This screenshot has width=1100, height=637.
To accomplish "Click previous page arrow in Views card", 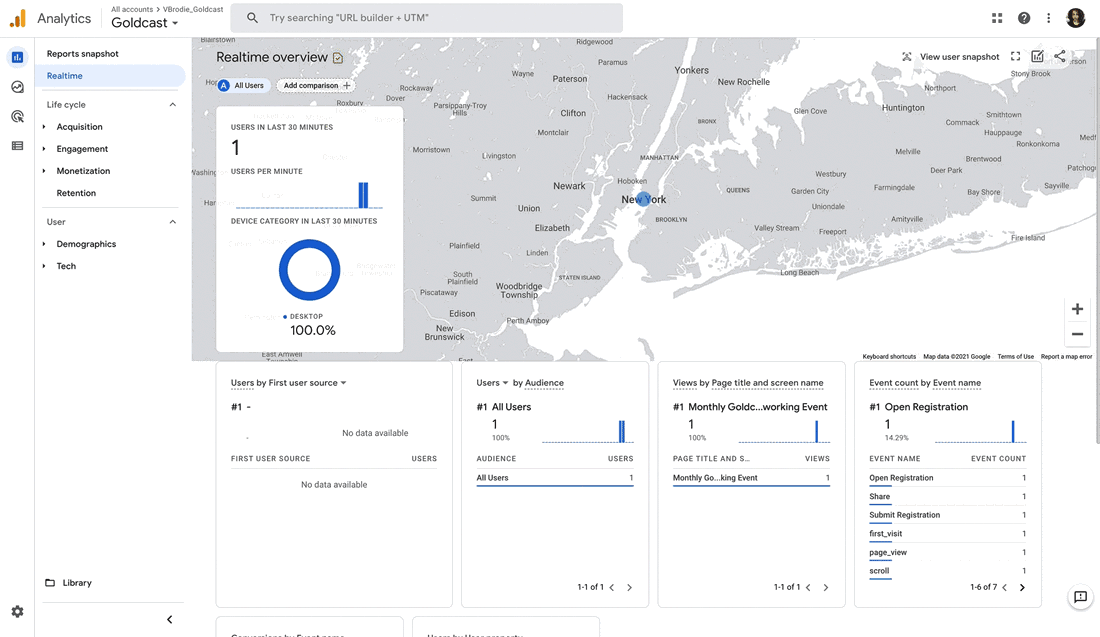I will tap(808, 588).
